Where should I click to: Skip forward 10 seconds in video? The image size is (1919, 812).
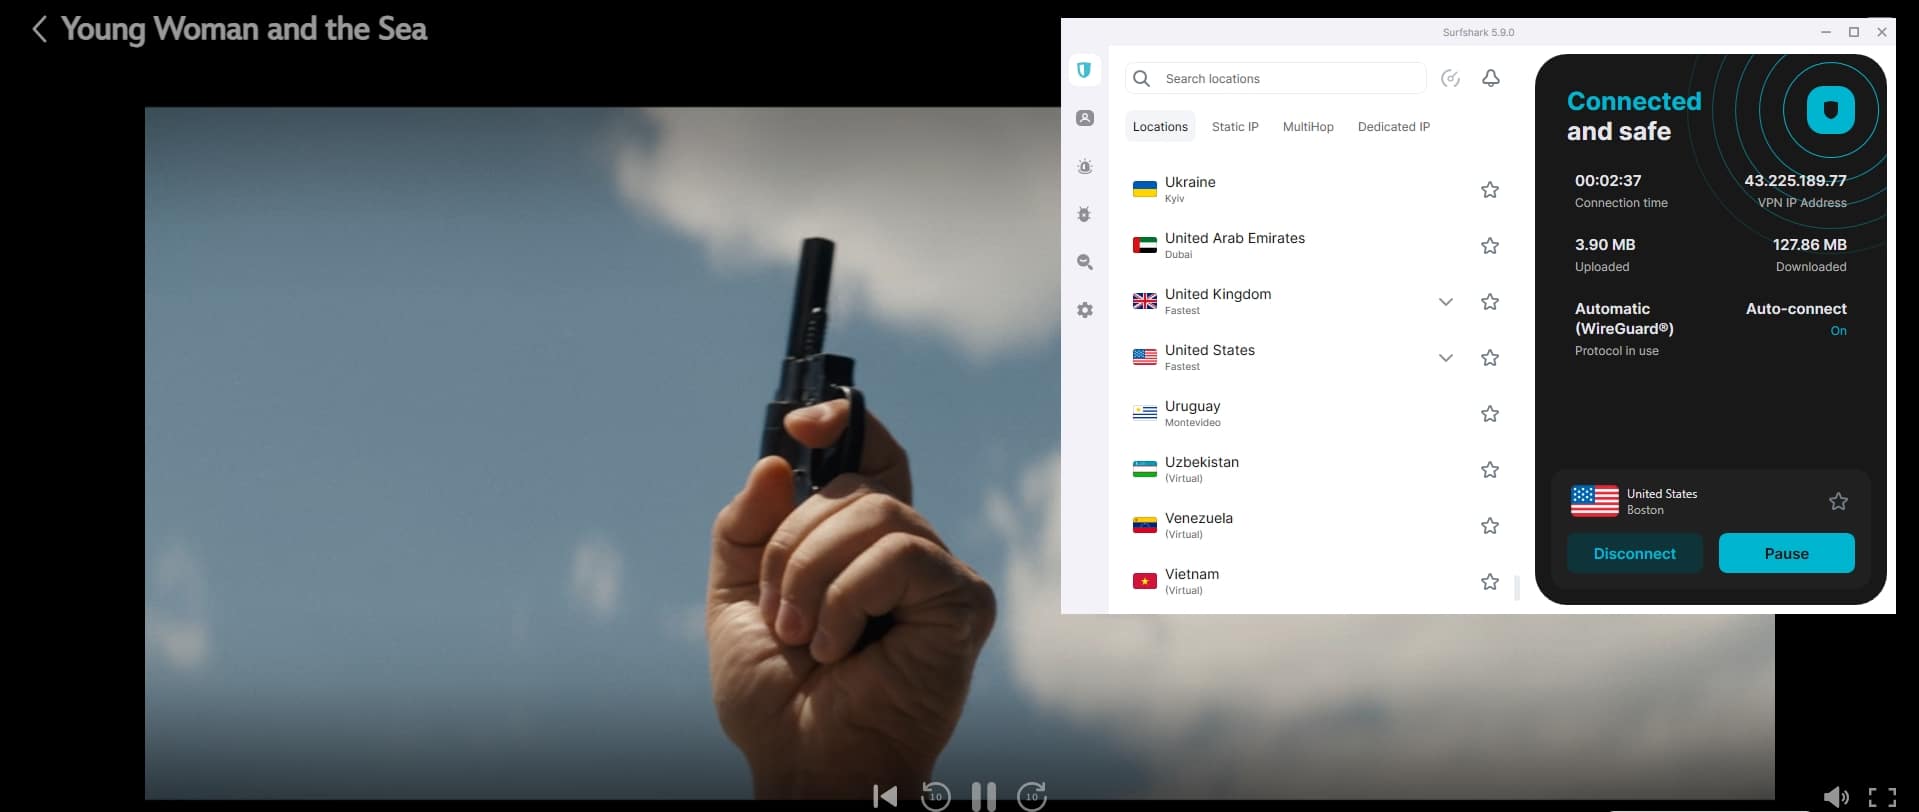click(1032, 796)
